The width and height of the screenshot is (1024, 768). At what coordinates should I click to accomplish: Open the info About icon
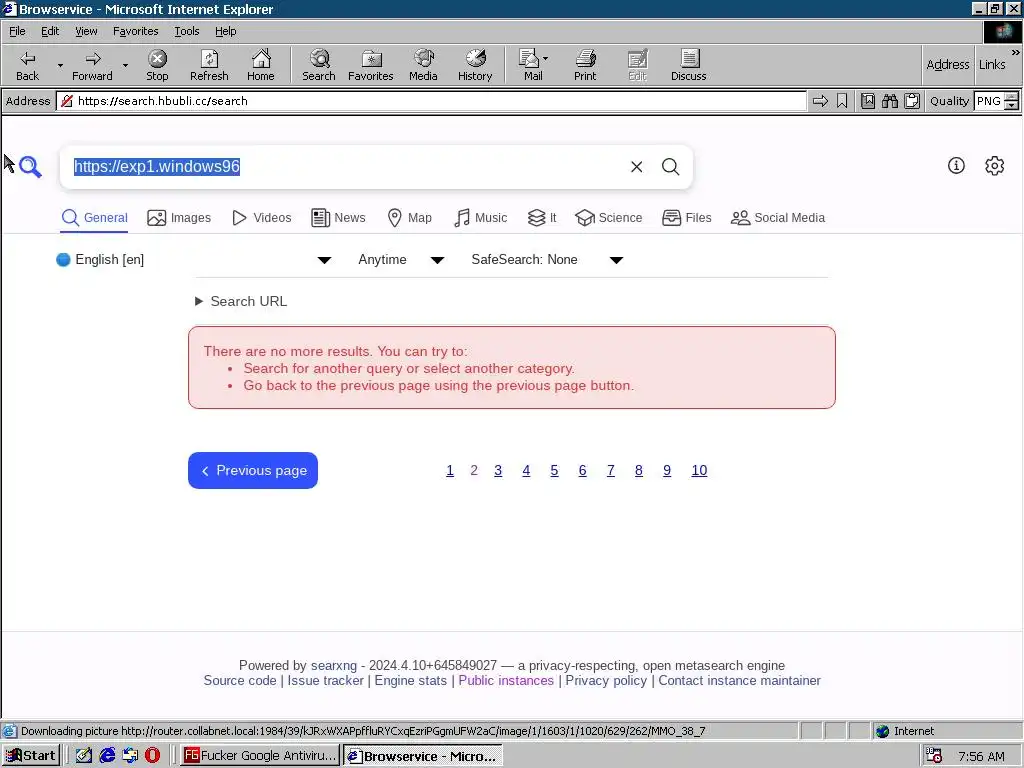(956, 166)
